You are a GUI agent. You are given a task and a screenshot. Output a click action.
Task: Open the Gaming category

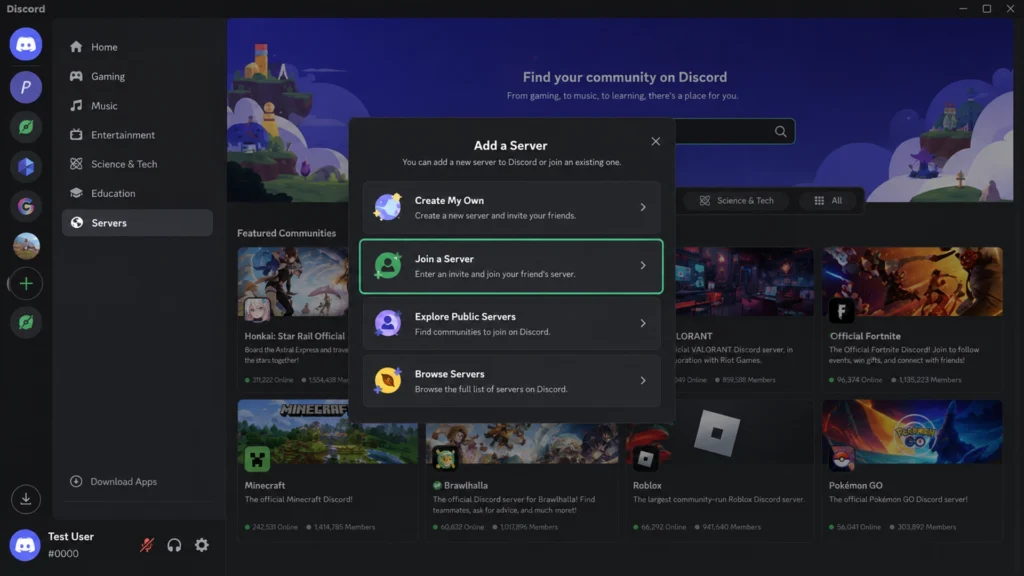pyautogui.click(x=137, y=76)
